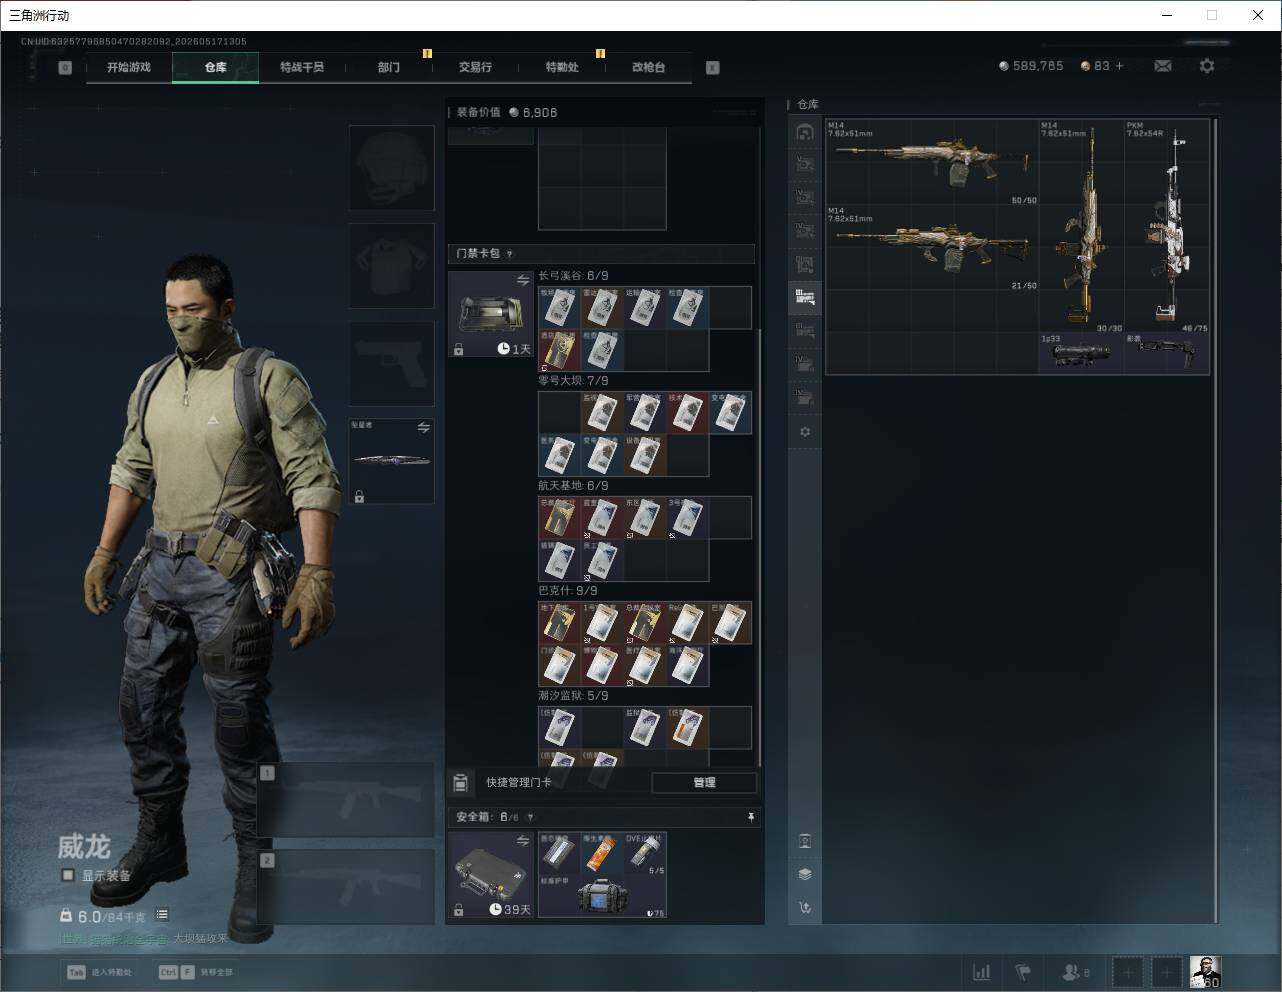This screenshot has width=1282, height=992.
Task: Select the M14 rifle showing 21/50
Action: tap(932, 247)
